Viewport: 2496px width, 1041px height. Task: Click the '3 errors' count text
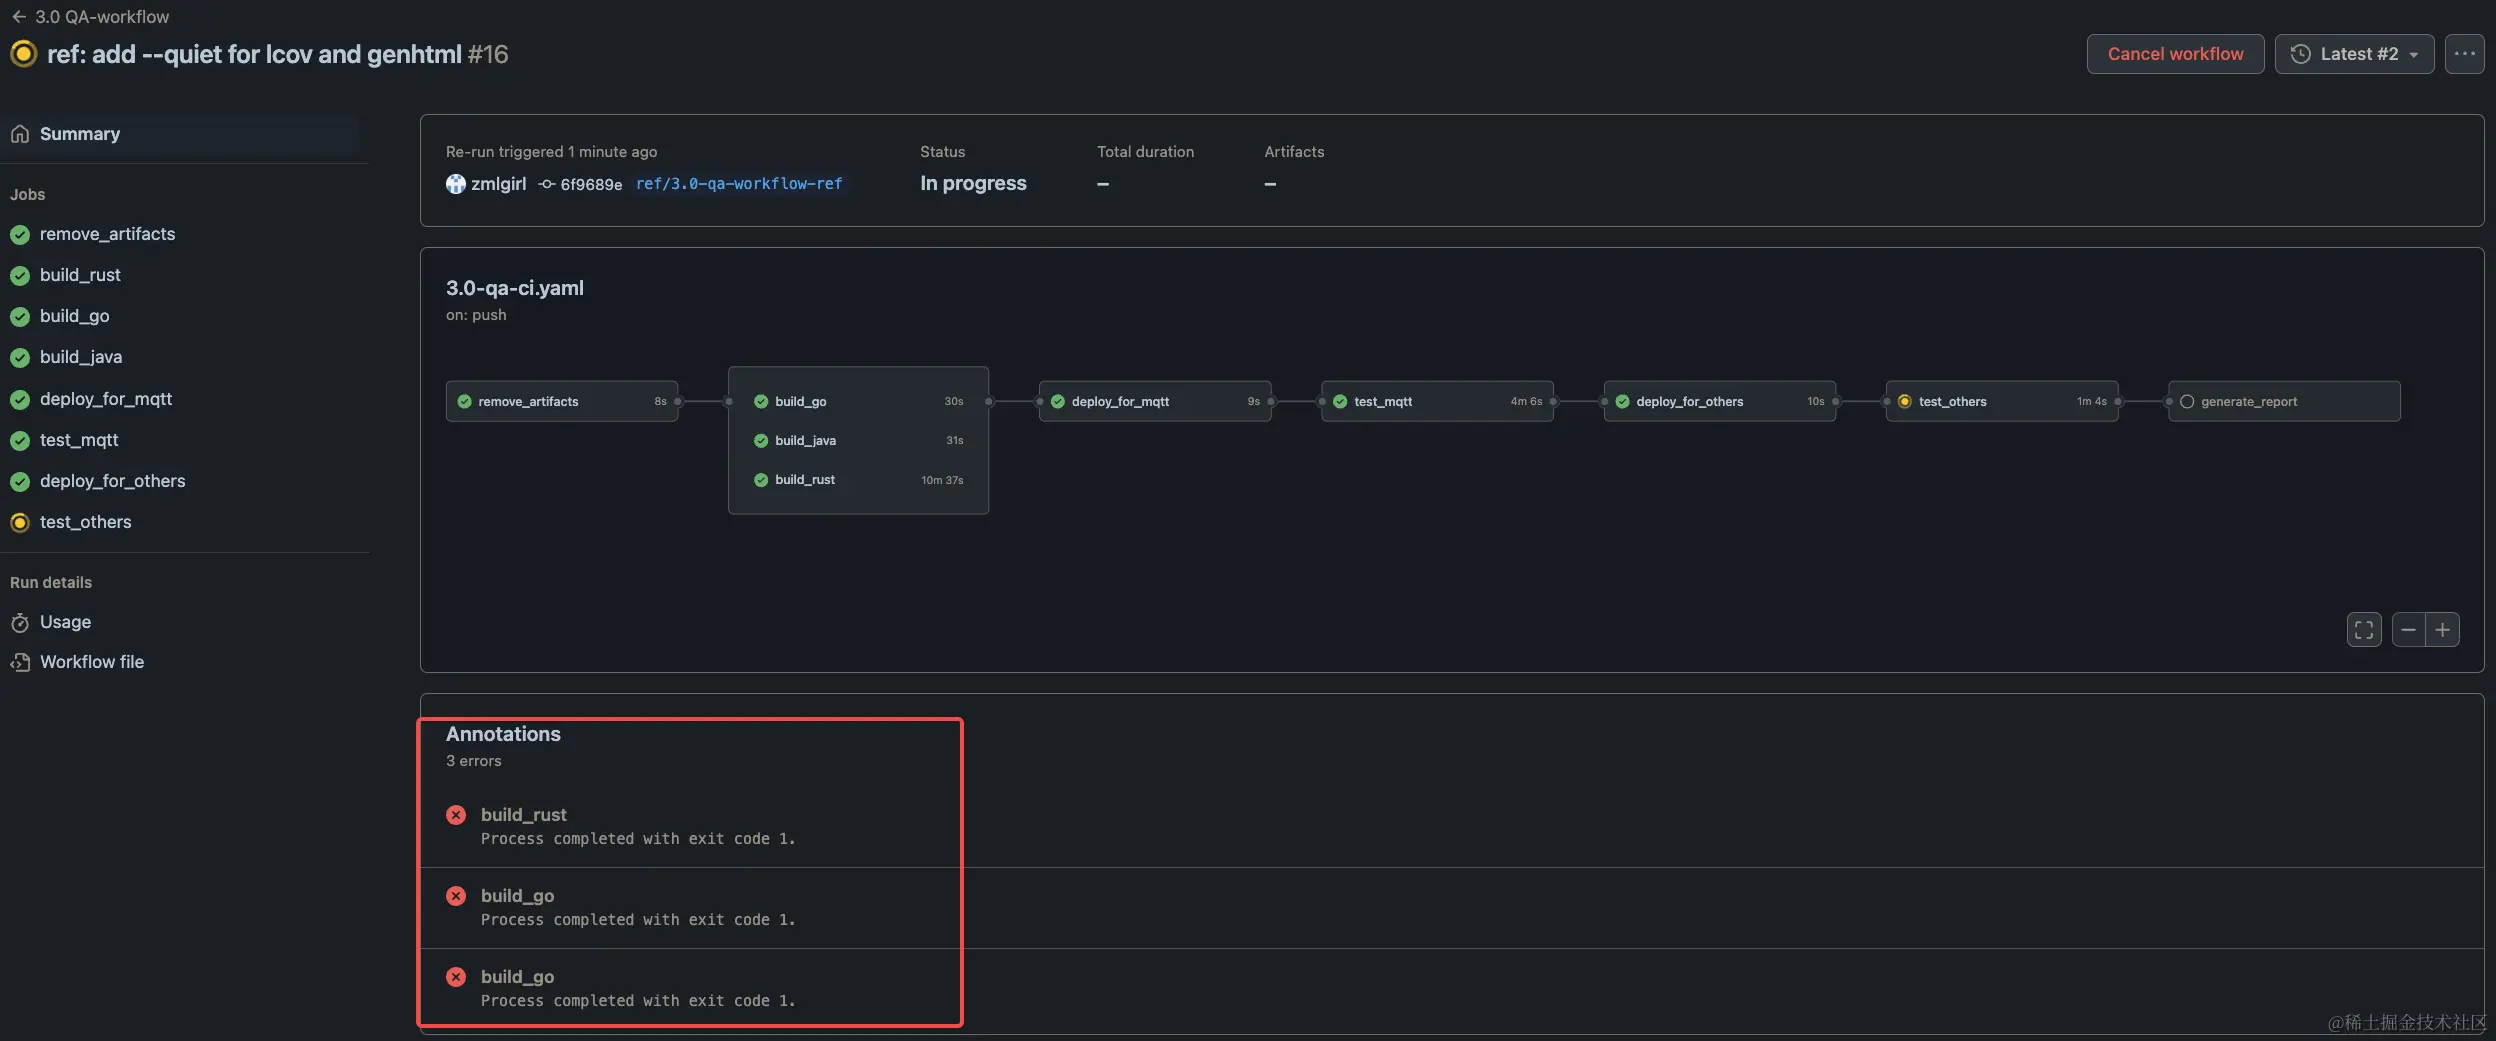click(474, 761)
